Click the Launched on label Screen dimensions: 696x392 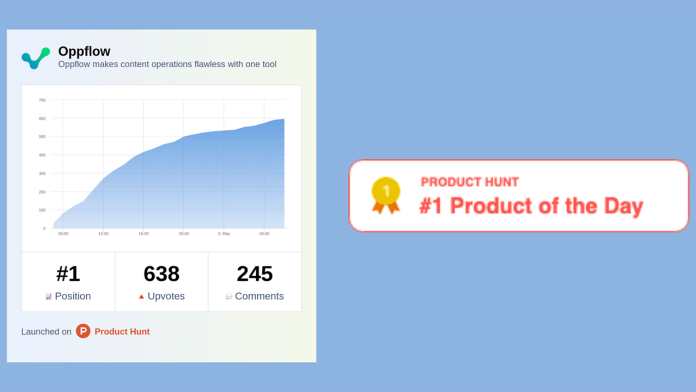(x=46, y=332)
